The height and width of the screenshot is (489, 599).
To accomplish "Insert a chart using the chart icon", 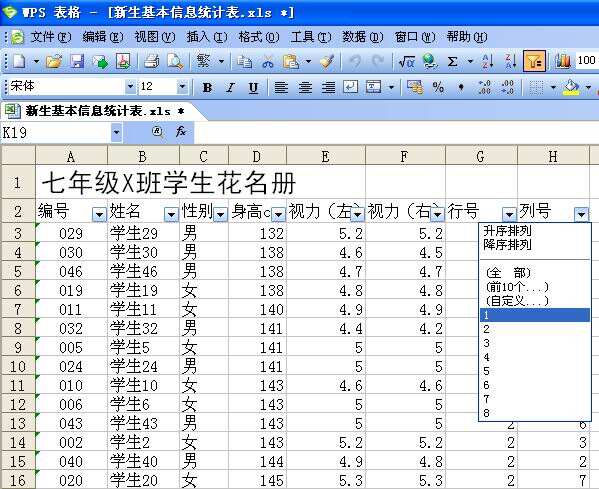I will 562,61.
